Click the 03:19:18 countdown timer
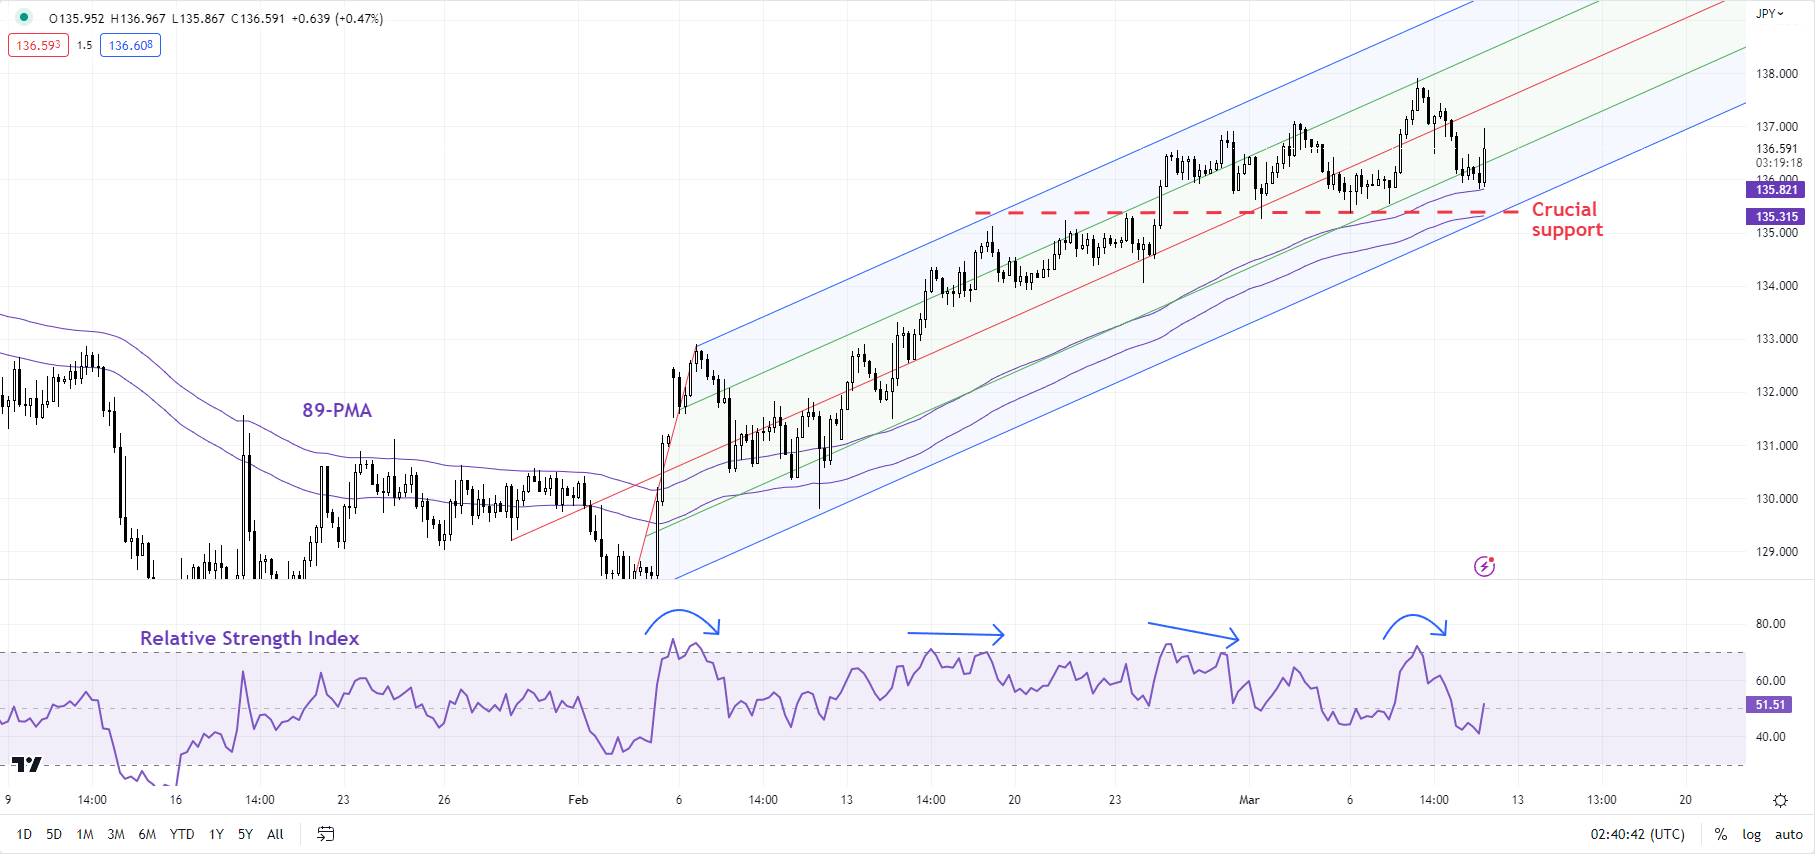 1779,163
